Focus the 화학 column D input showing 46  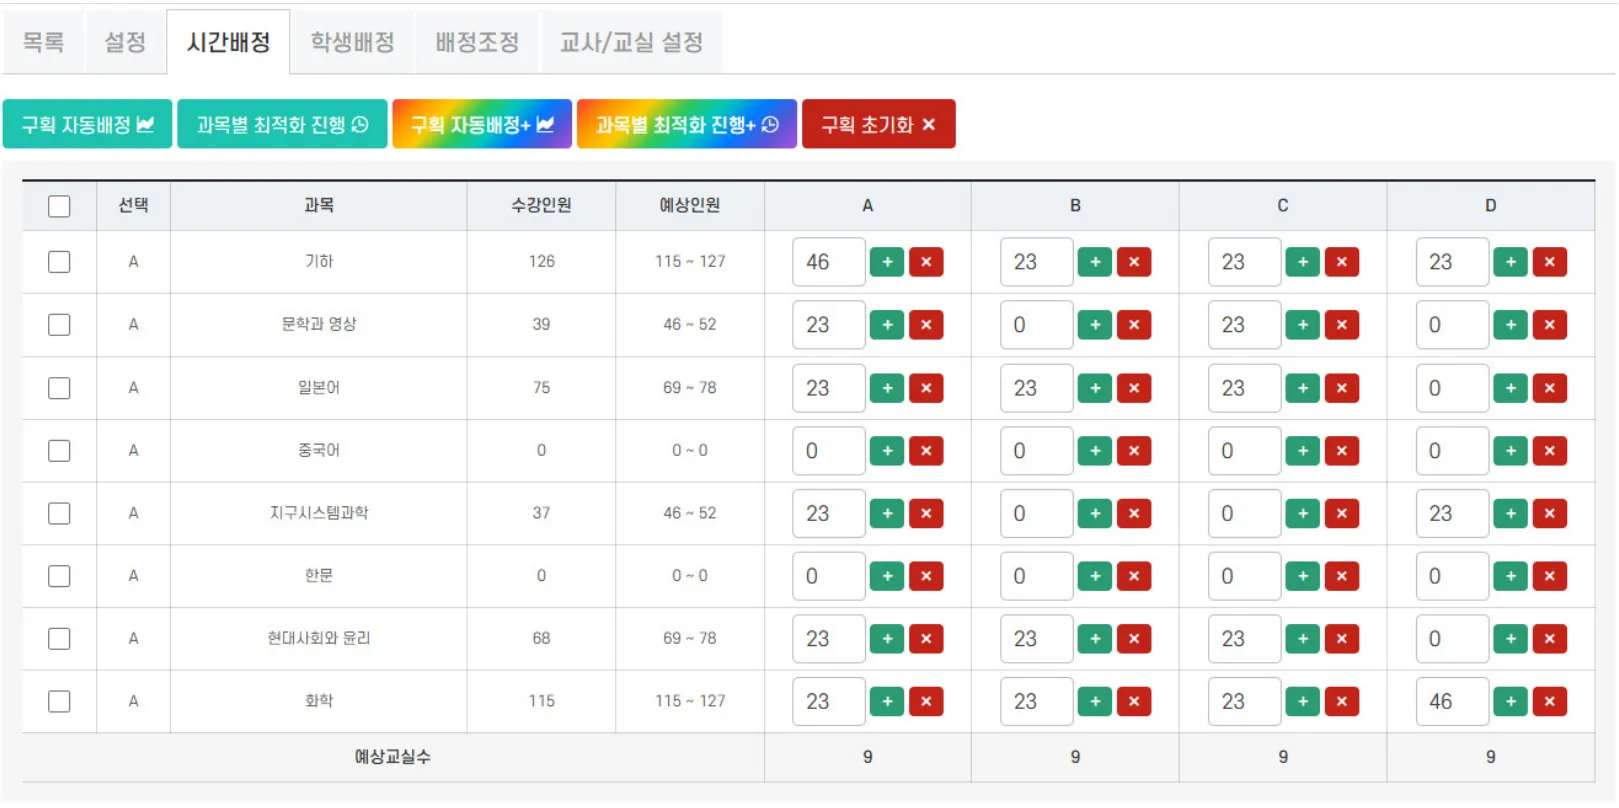click(x=1452, y=702)
